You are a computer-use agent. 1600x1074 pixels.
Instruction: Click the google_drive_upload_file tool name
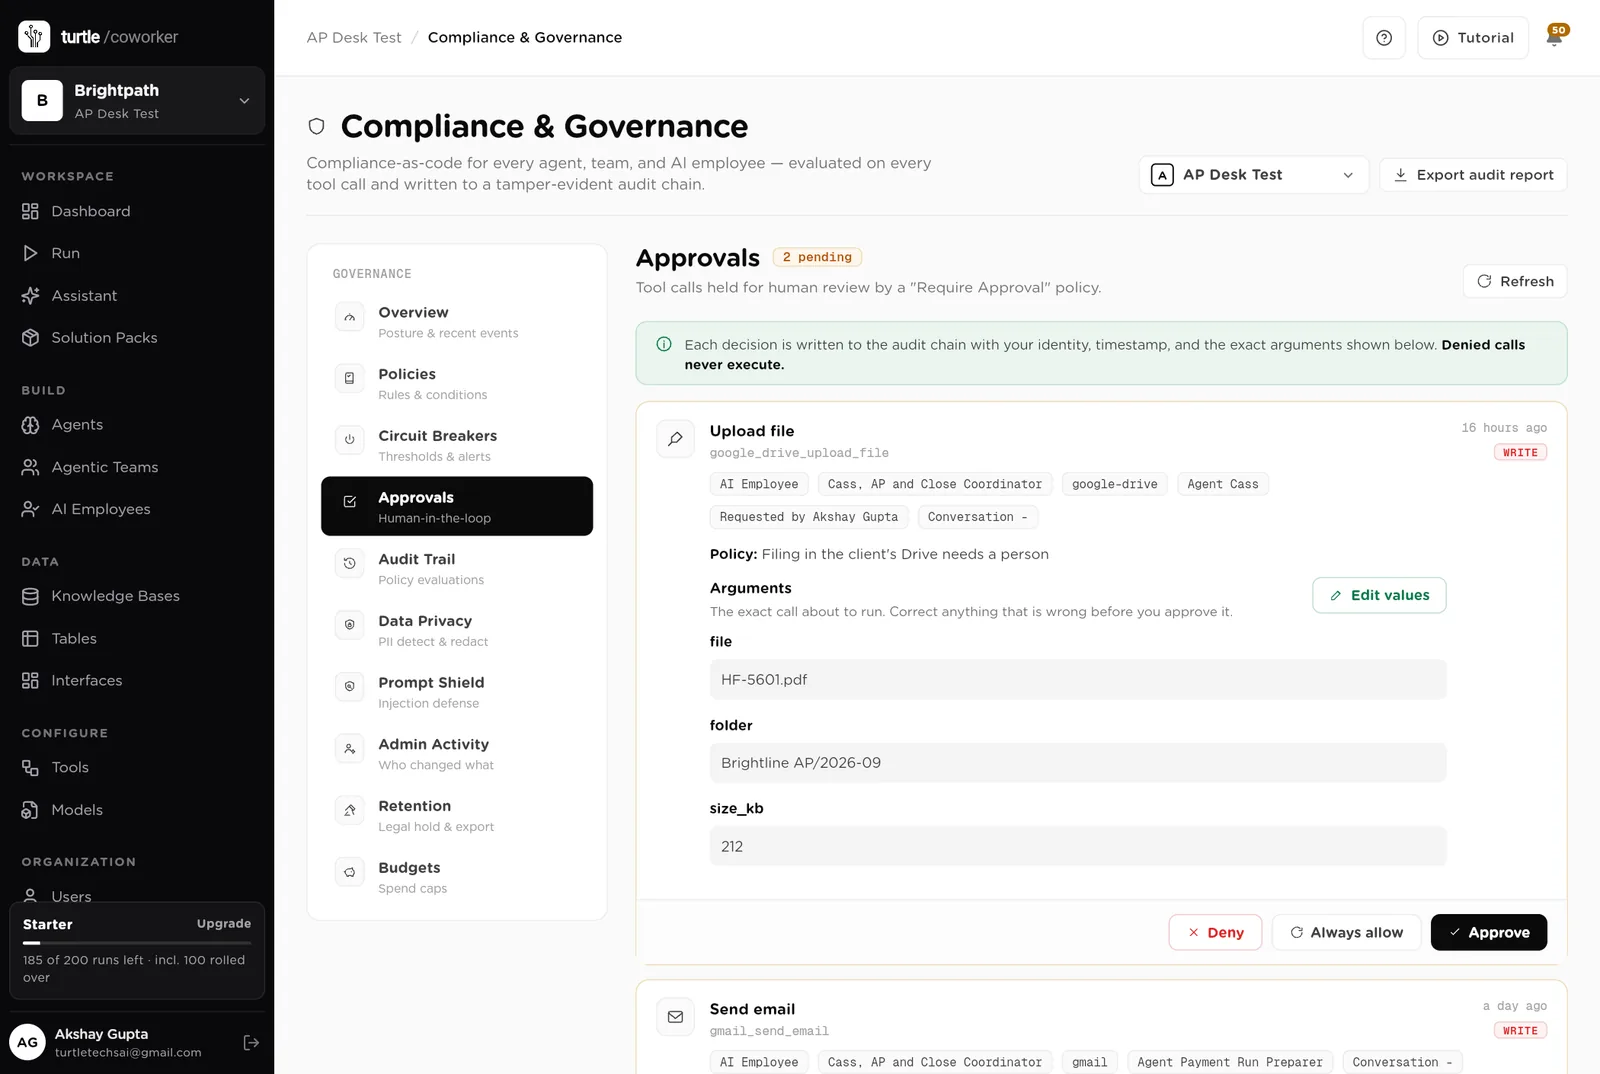[x=799, y=453]
